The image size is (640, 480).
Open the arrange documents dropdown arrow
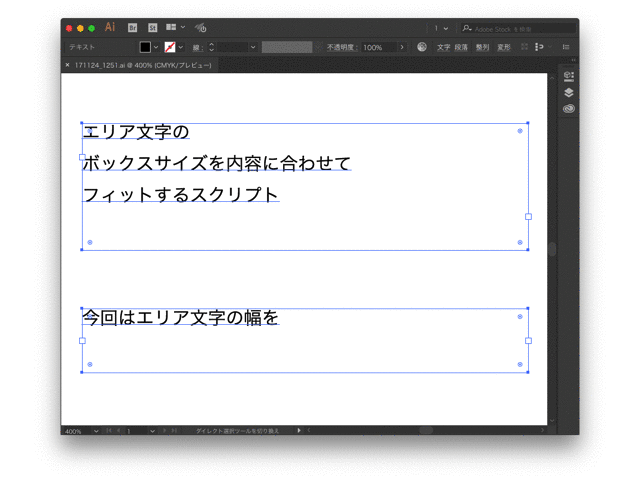click(183, 27)
